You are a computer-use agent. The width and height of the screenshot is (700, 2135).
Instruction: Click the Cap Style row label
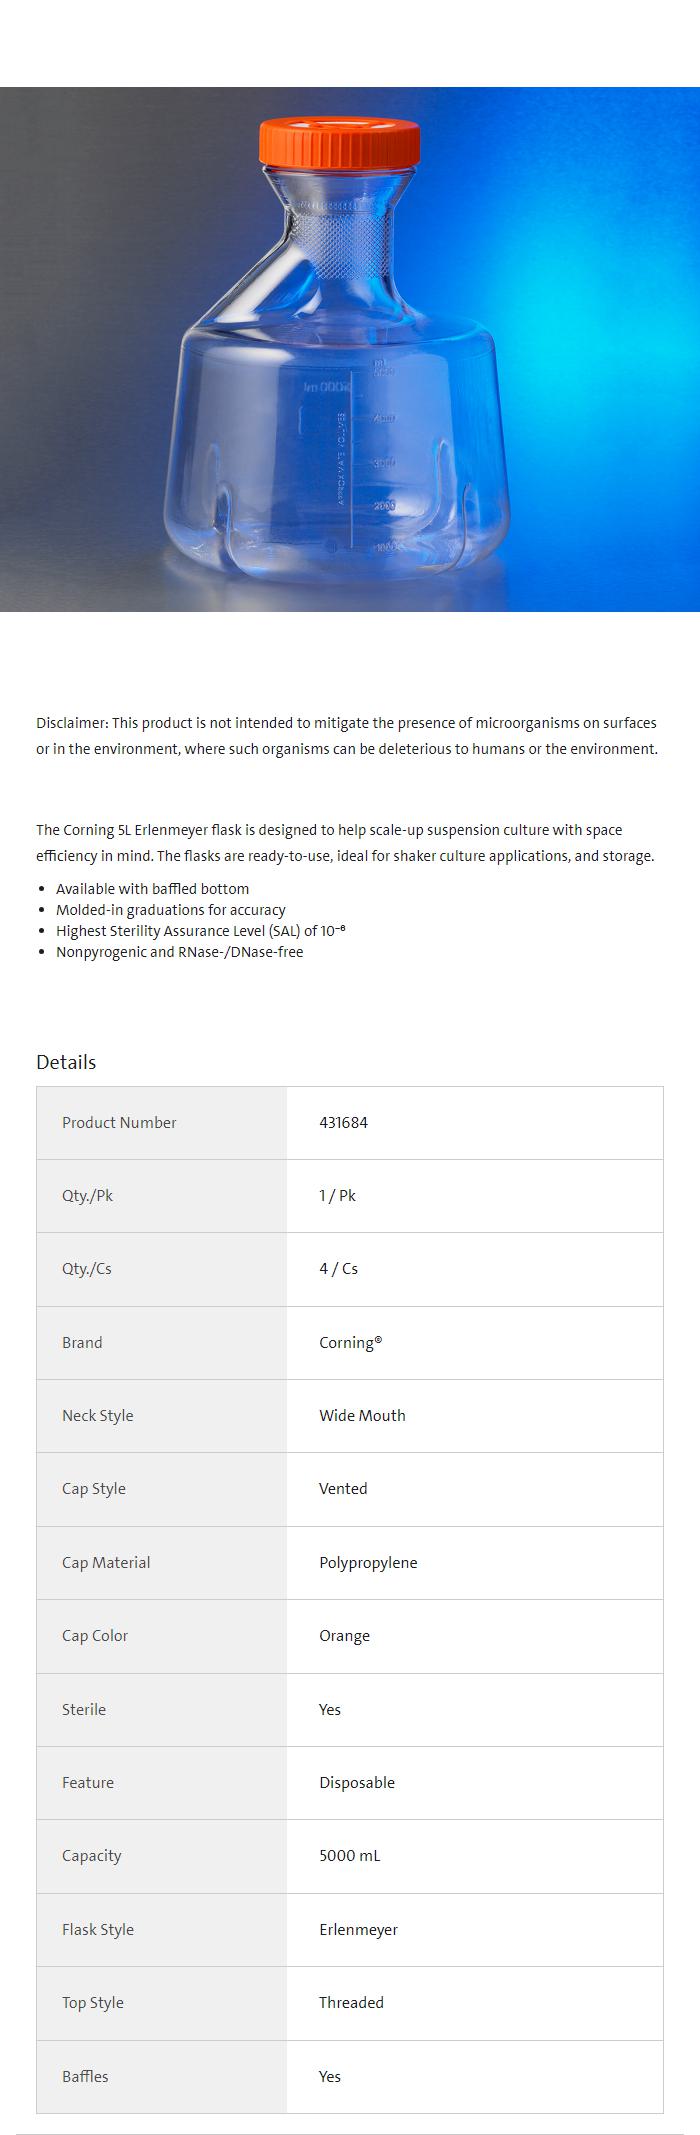(94, 1489)
